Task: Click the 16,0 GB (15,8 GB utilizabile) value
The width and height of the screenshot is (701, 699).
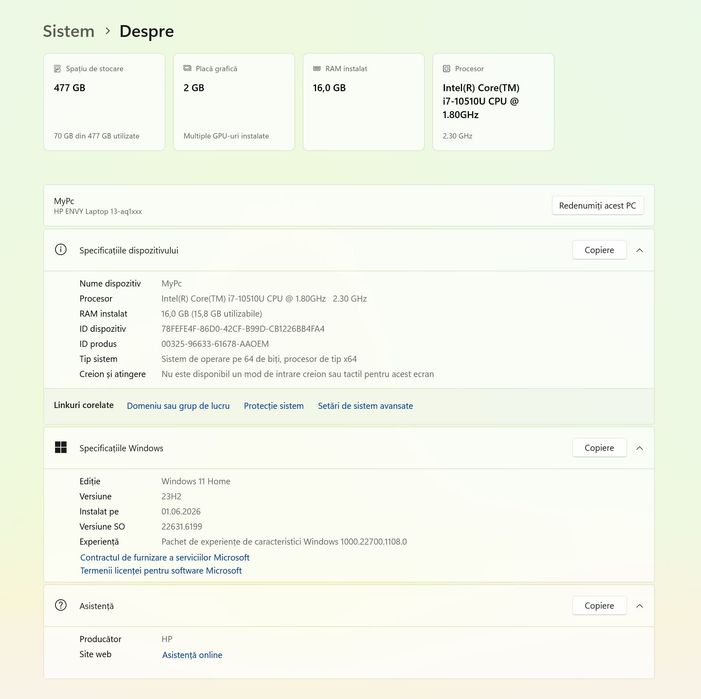Action: click(211, 314)
